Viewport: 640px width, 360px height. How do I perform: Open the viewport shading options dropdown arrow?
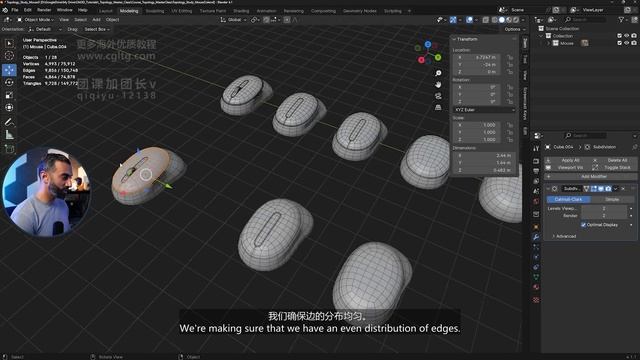tap(523, 20)
